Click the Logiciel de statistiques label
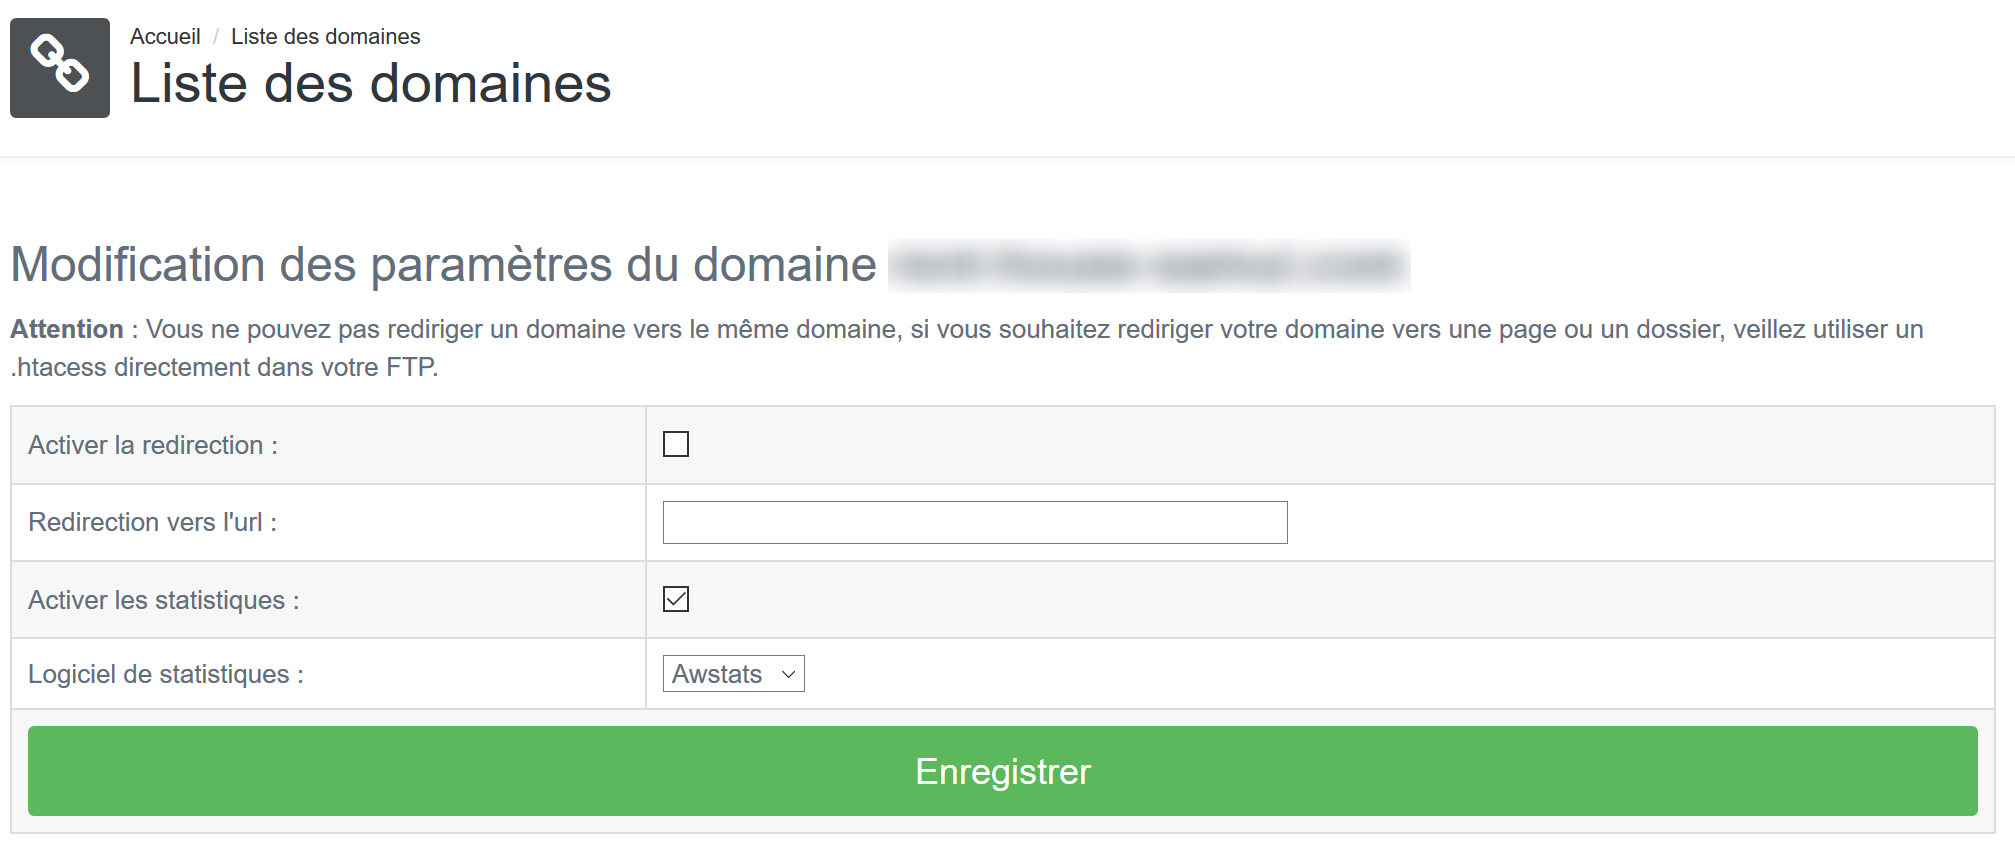Screen dimensions: 2015x844 click(166, 674)
